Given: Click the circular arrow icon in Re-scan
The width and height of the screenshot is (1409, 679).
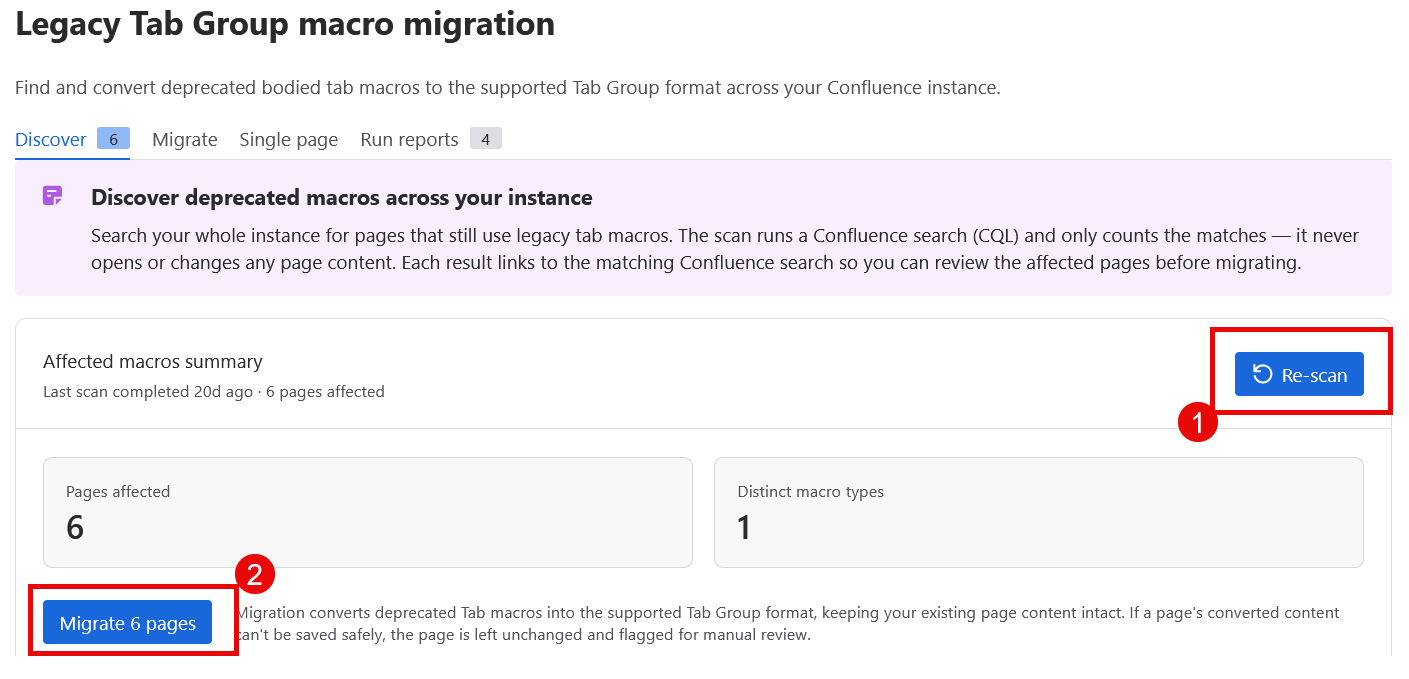Looking at the screenshot, I should tap(1263, 375).
